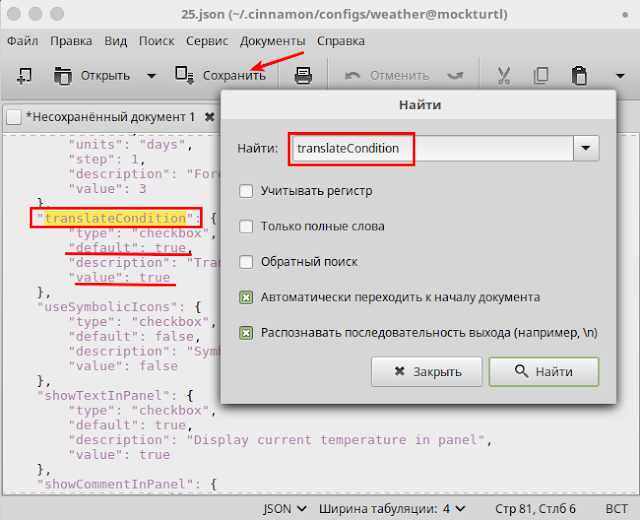640x520 pixels.
Task: Expand the search history dropdown arrow
Action: (x=586, y=148)
